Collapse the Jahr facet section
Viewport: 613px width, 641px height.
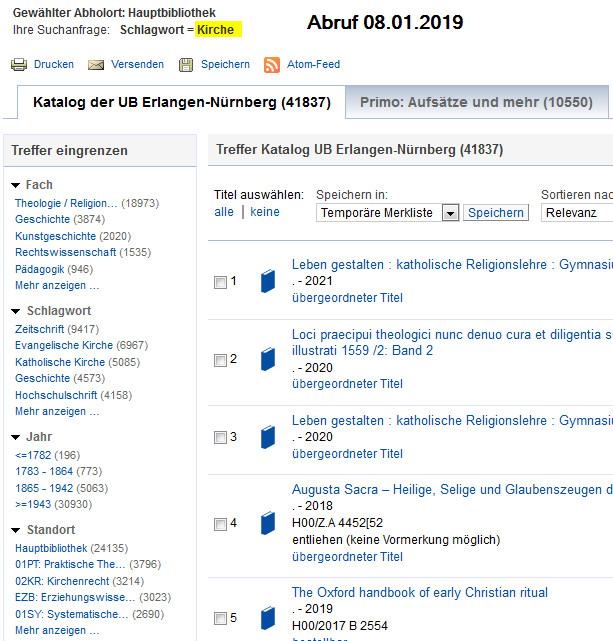(16, 437)
